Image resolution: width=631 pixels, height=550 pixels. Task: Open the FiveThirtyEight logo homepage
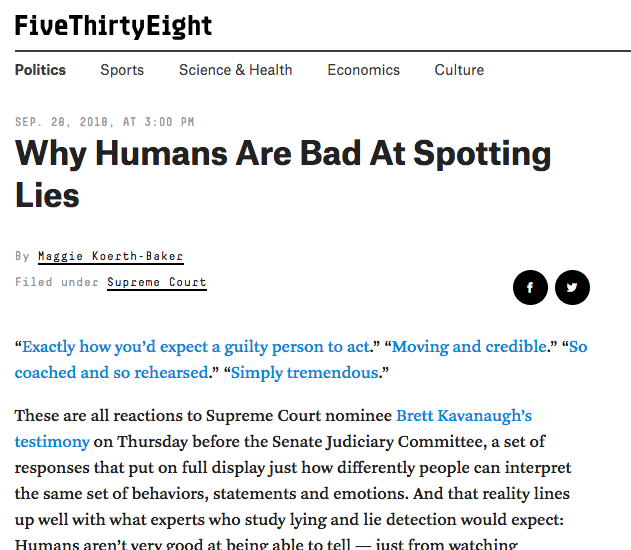[113, 26]
